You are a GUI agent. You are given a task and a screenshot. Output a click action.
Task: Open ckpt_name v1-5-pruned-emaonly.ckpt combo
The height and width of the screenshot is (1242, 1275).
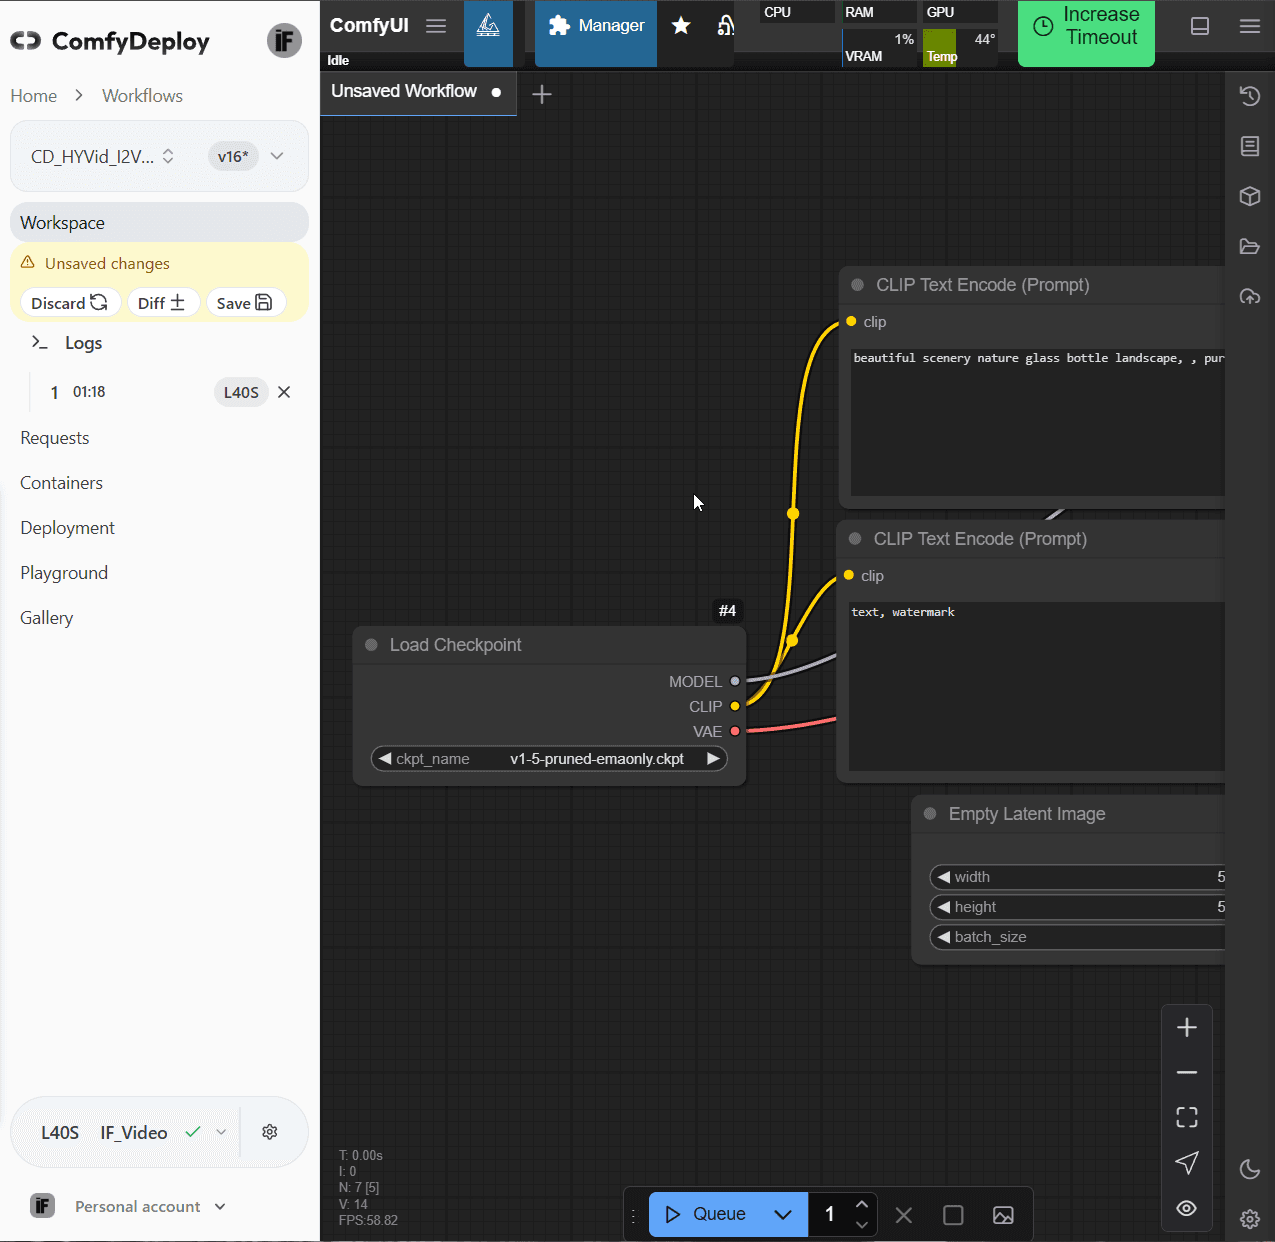[549, 759]
